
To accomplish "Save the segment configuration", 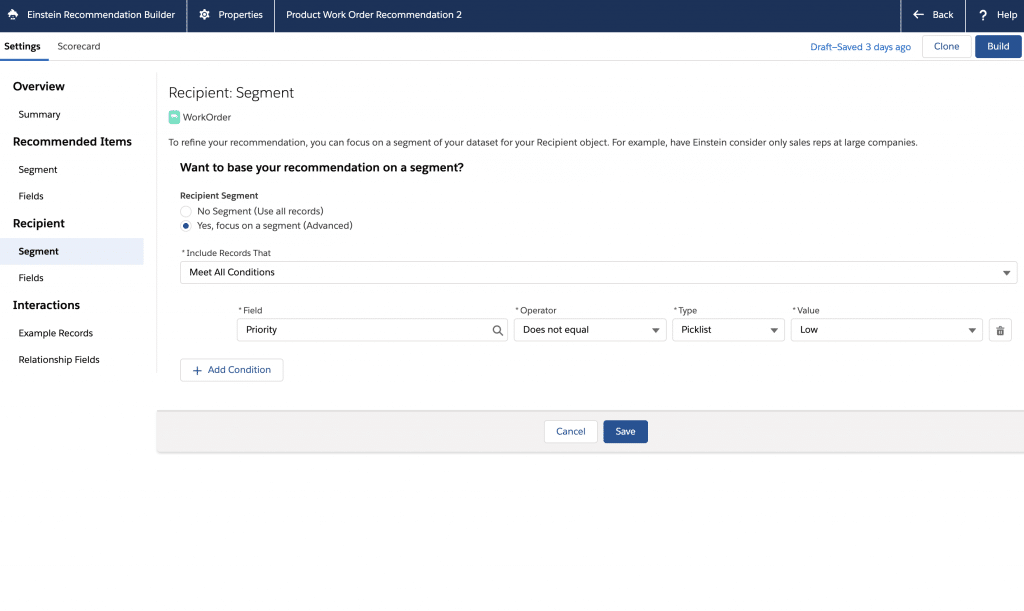I will click(625, 431).
